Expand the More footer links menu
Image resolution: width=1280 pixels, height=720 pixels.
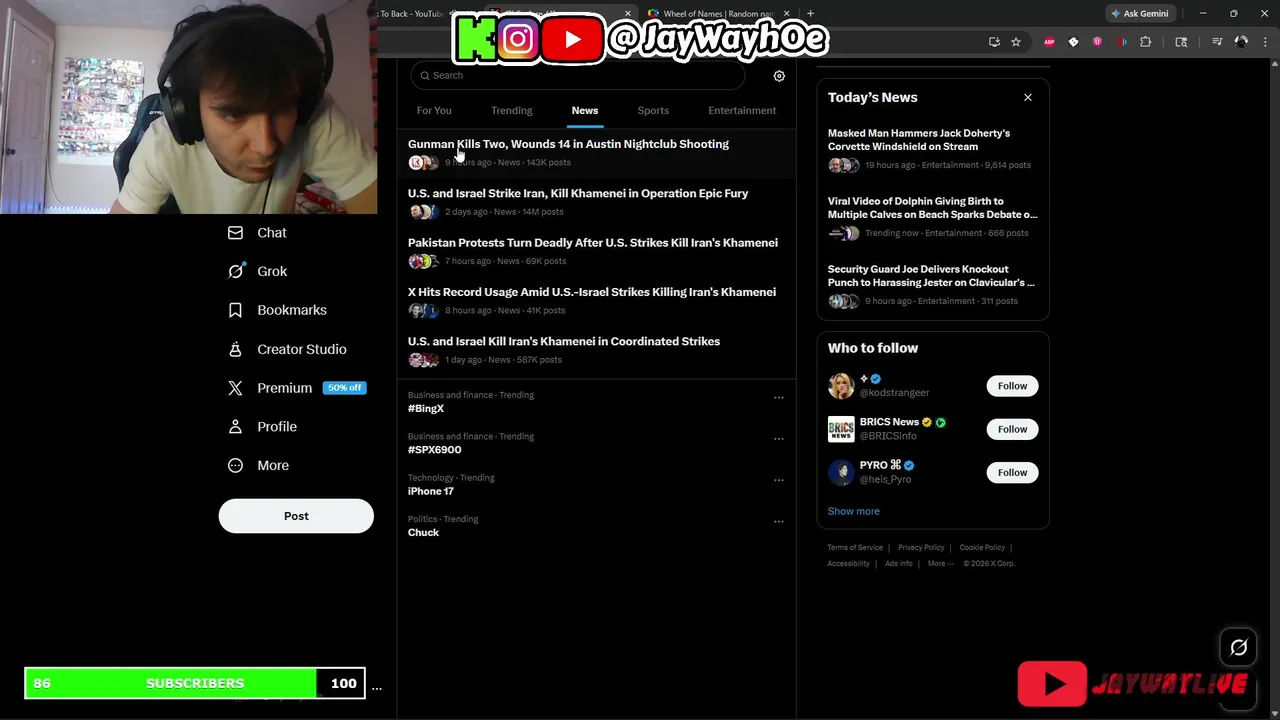940,563
